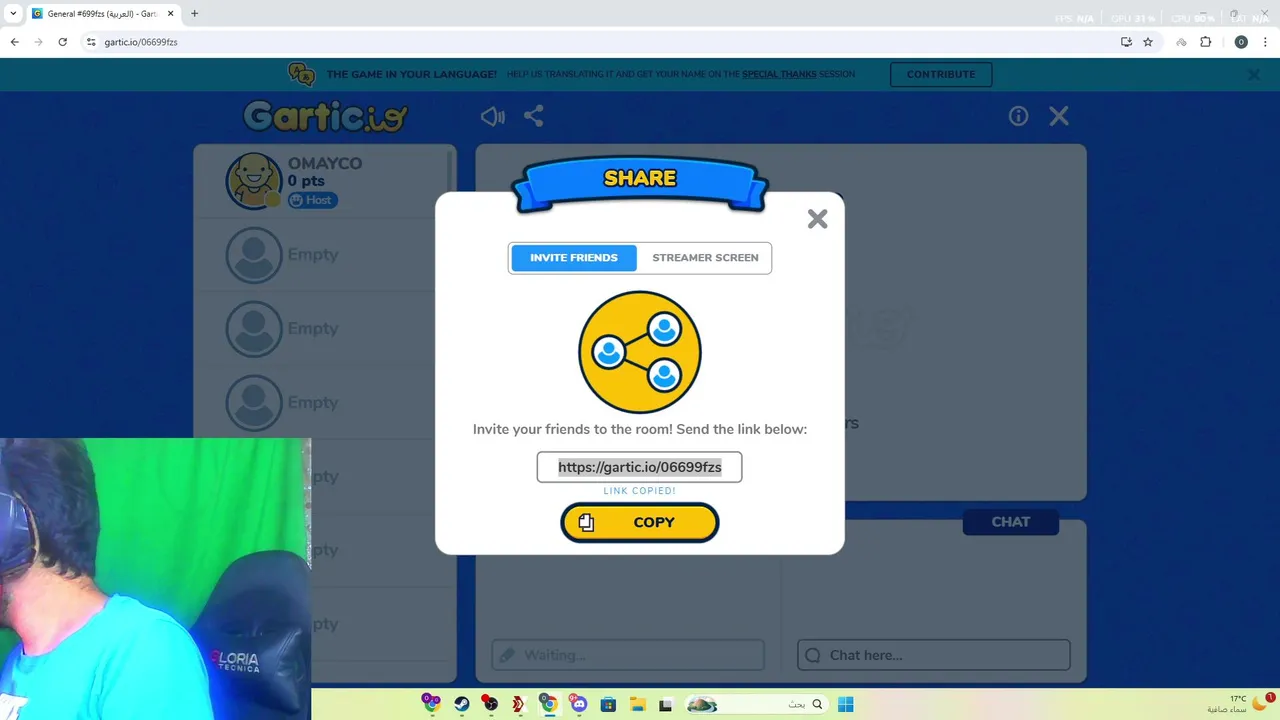Open Discord from the taskbar

click(579, 704)
